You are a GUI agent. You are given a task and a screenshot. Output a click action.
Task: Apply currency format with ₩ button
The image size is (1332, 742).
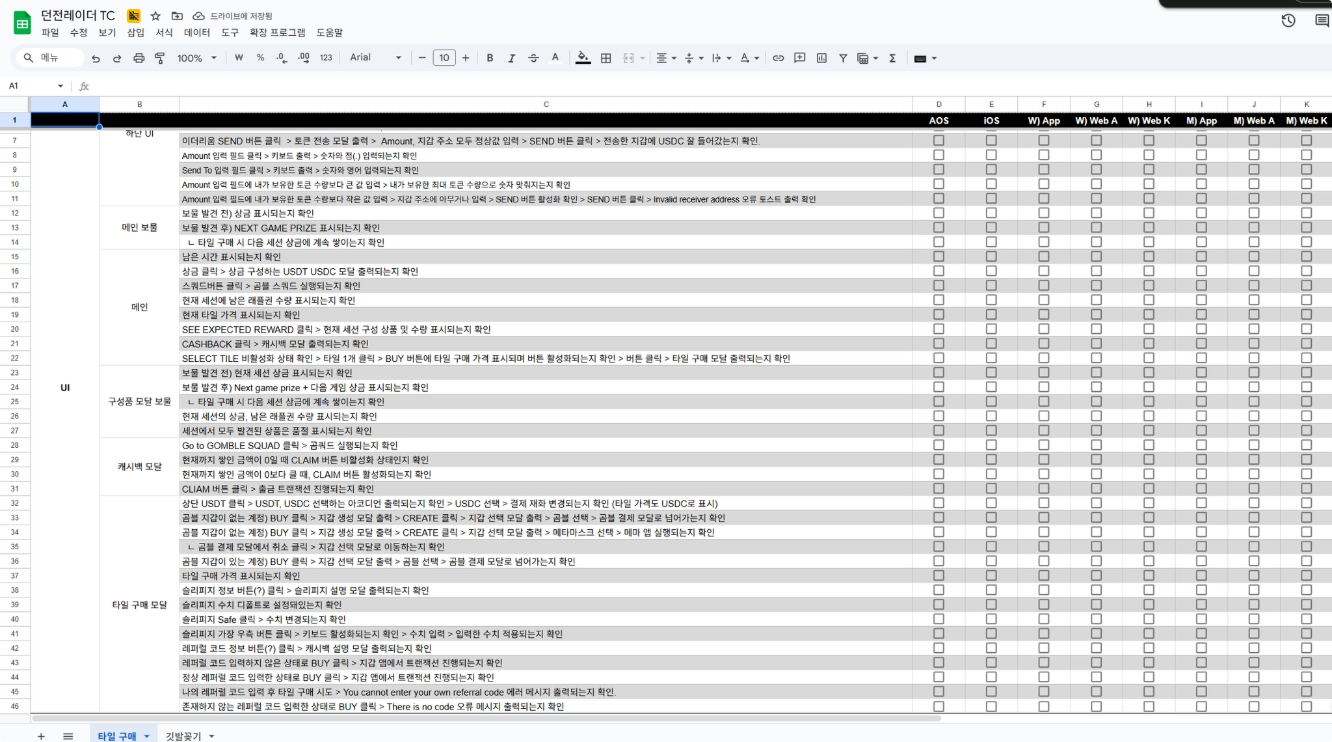click(239, 58)
